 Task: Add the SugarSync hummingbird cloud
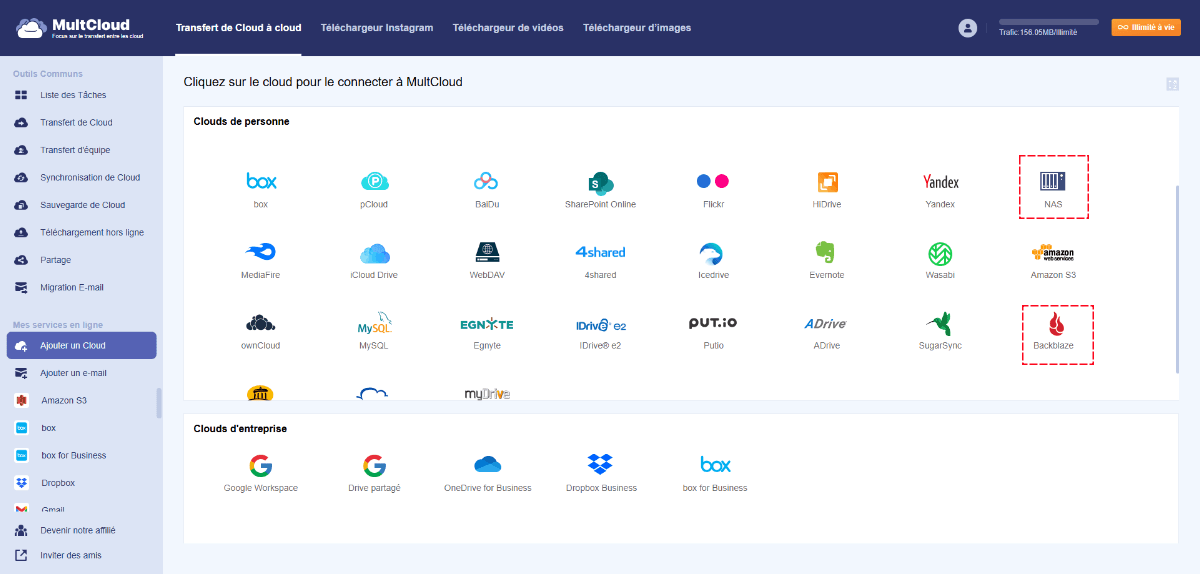939,324
